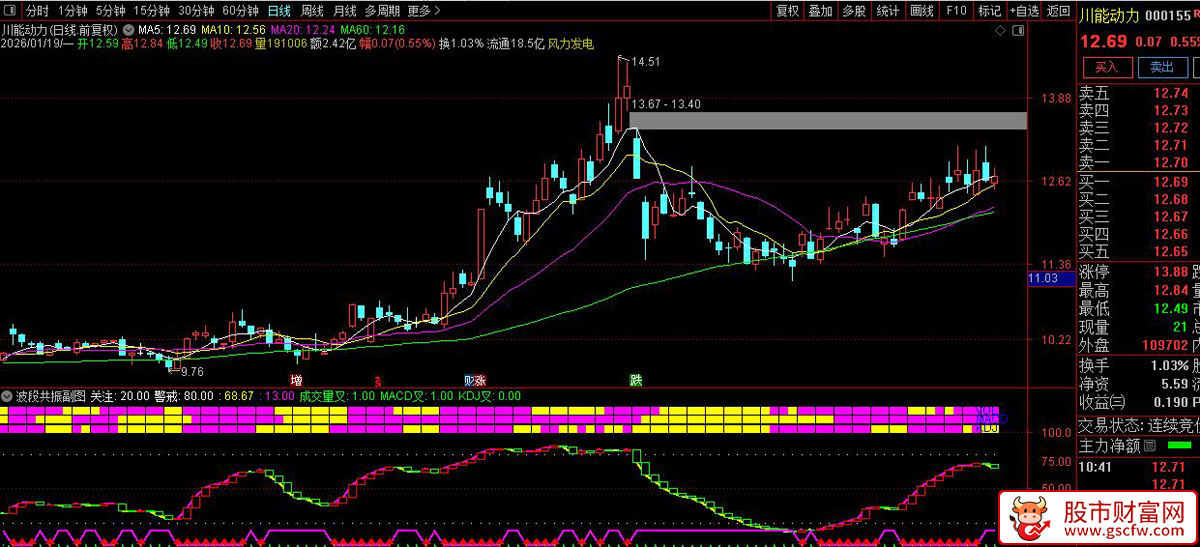1200x547 pixels.
Task: Click the MA10: 12.56 label
Action: click(233, 30)
